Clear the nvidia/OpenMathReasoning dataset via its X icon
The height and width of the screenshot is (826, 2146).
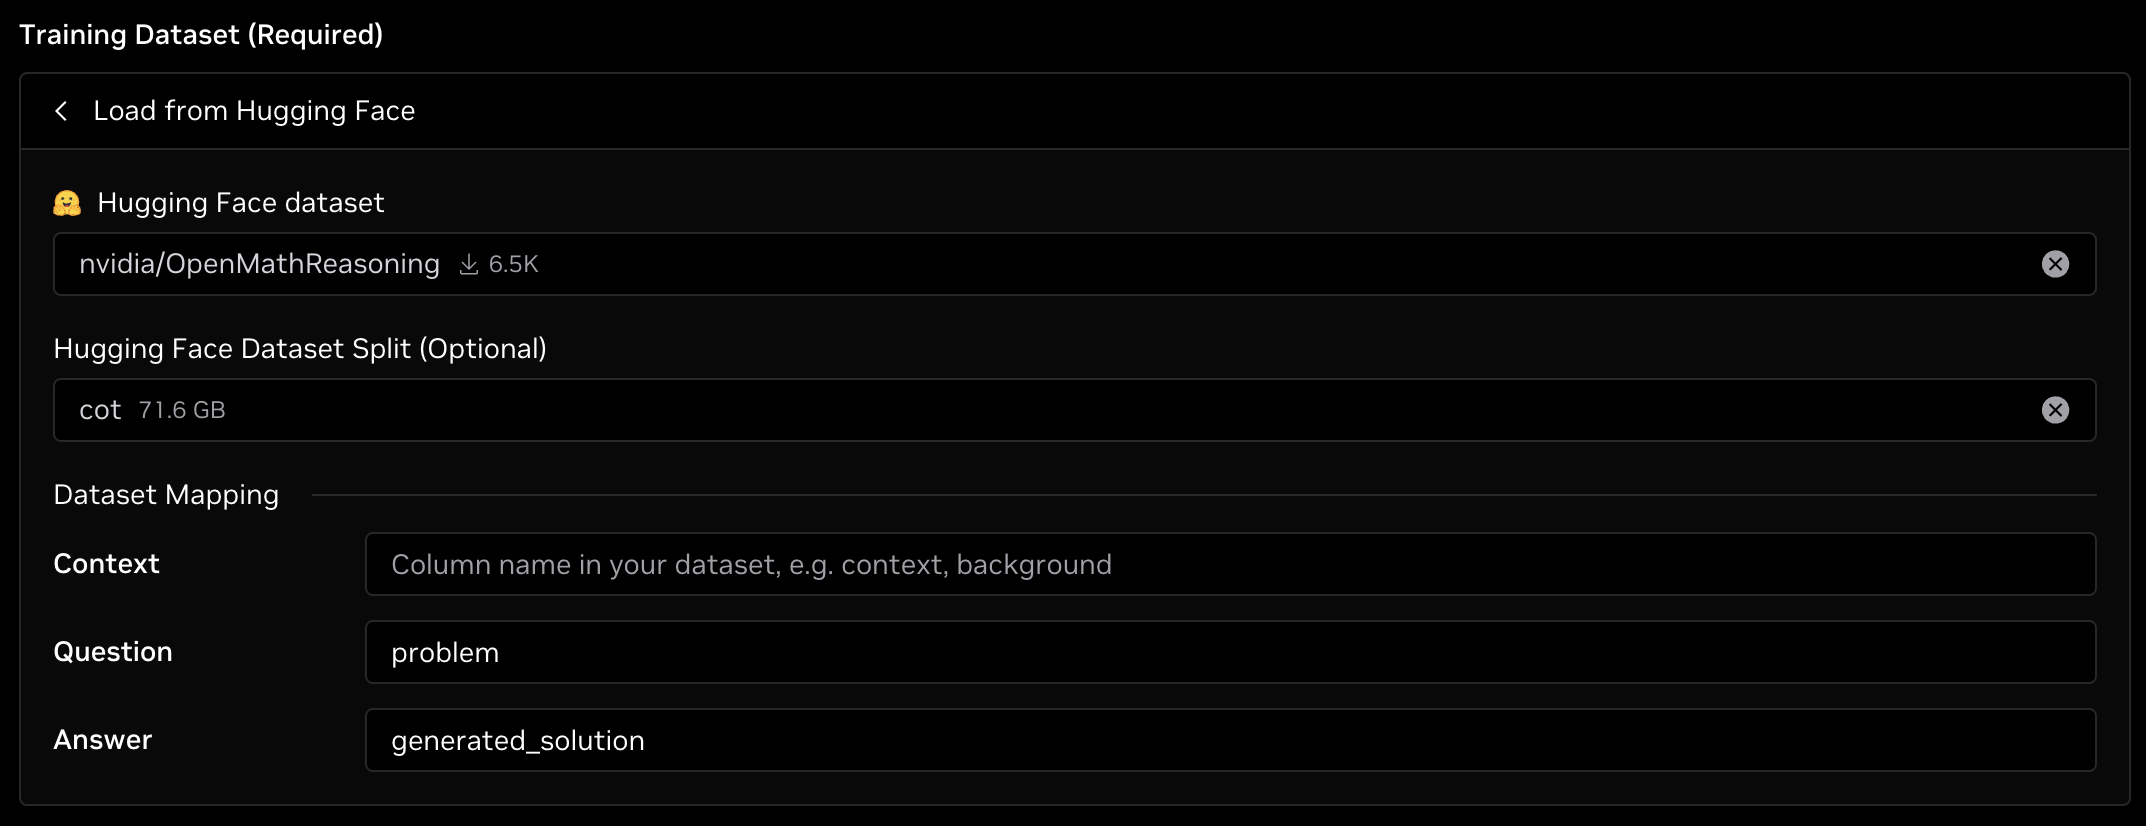pos(2056,264)
